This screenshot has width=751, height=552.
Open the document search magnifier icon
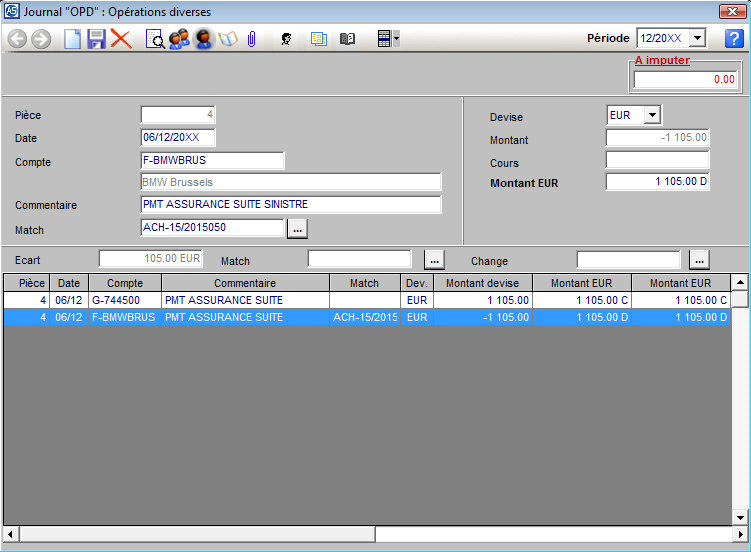[x=155, y=39]
